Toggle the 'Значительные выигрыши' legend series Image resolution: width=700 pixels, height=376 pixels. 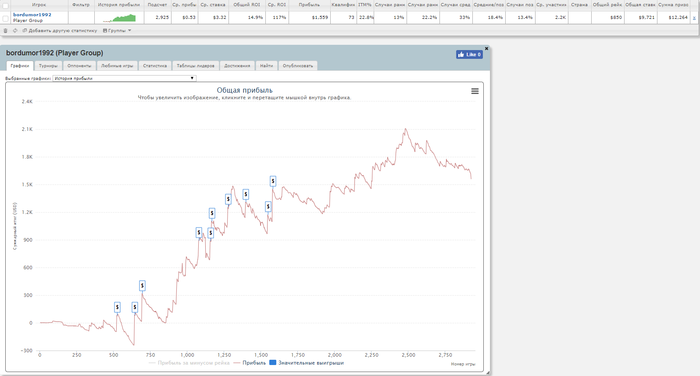pos(307,363)
